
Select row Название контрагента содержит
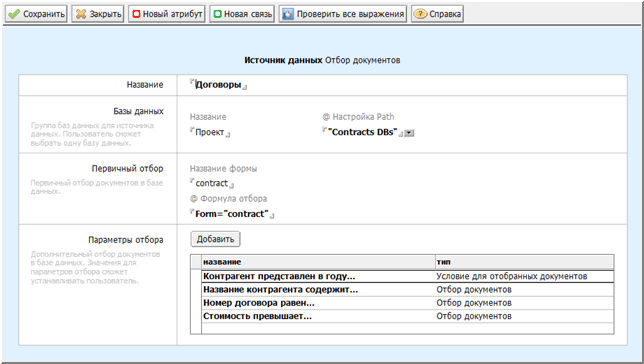tap(402, 290)
